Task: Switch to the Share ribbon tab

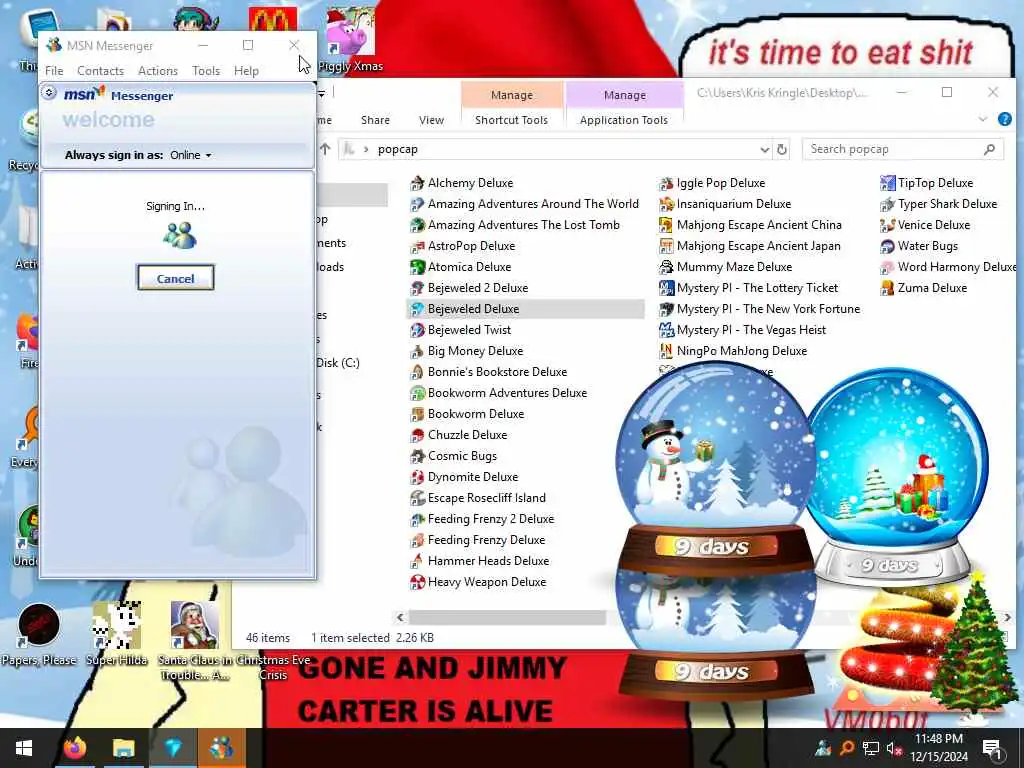Action: pos(376,120)
